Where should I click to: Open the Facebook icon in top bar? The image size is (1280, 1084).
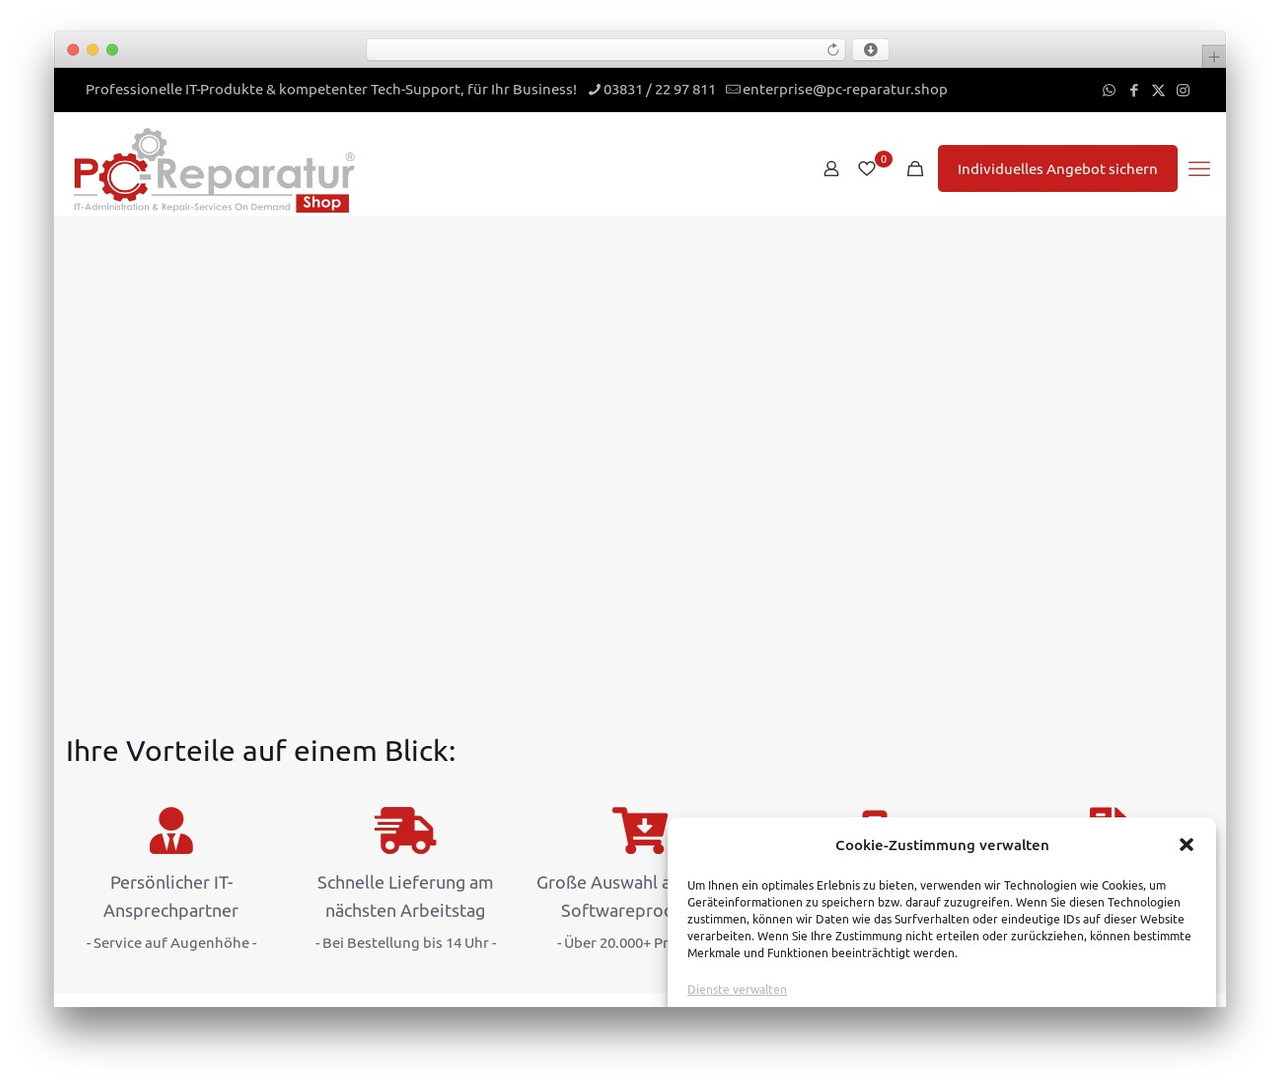[x=1134, y=90]
